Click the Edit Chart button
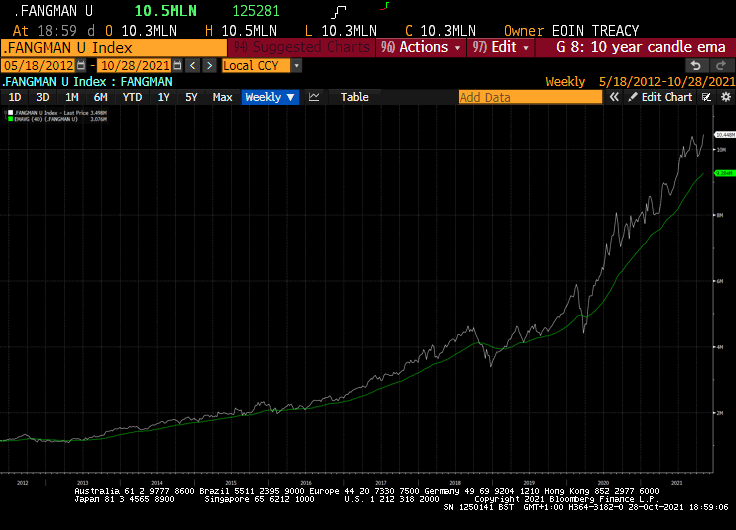The image size is (736, 530). tap(660, 97)
